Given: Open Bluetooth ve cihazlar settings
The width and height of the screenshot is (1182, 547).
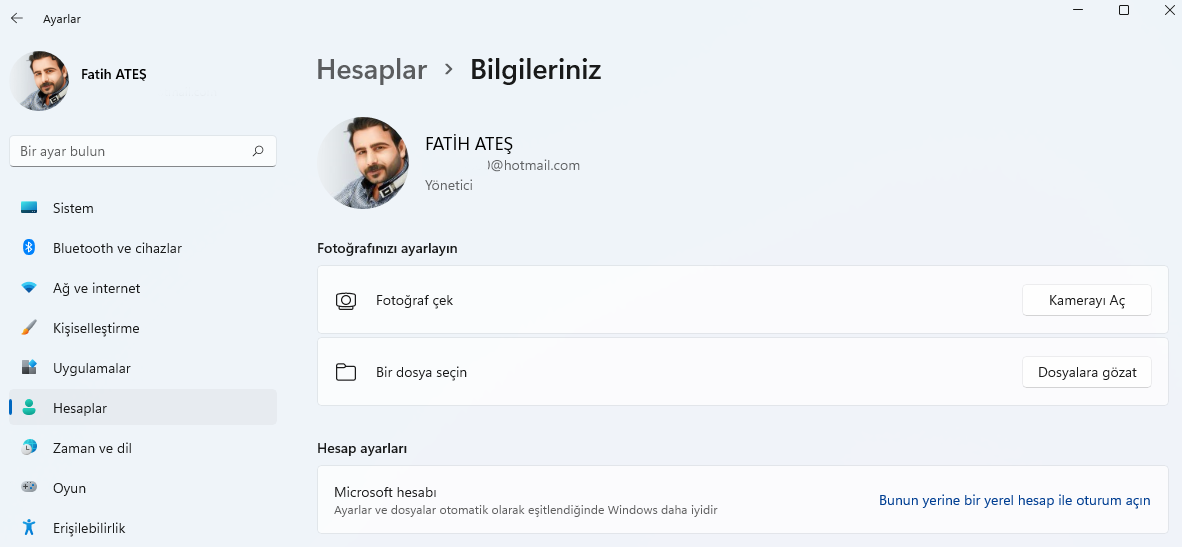Looking at the screenshot, I should [142, 248].
